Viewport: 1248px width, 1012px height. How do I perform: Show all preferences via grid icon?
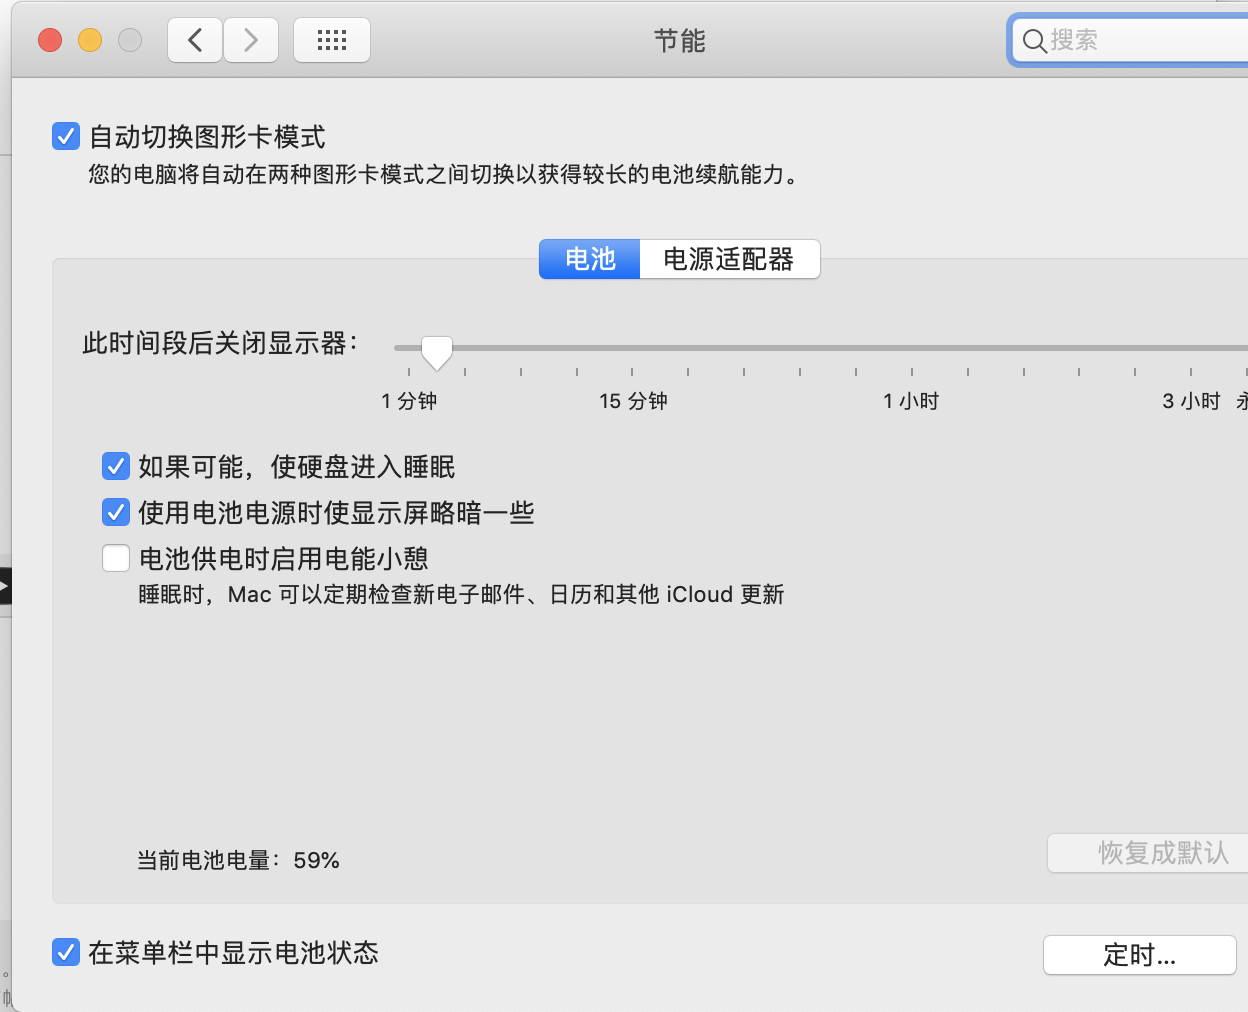[x=332, y=40]
